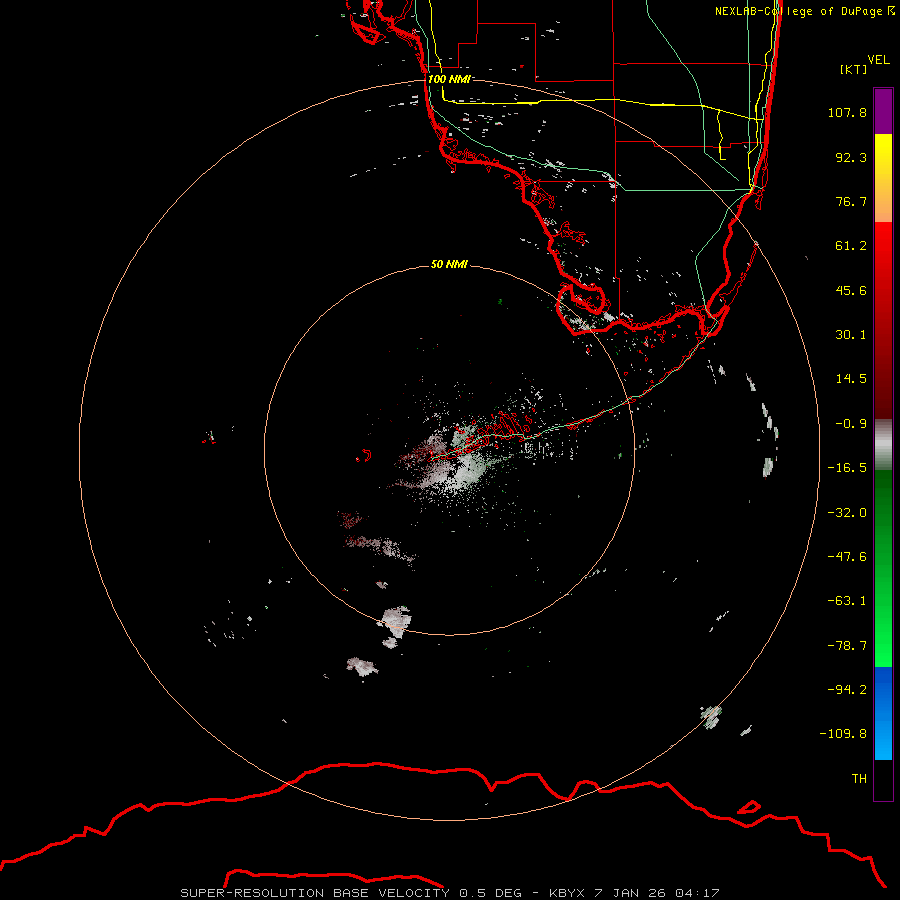
Task: Click the 100 NMI range ring label
Action: [449, 79]
